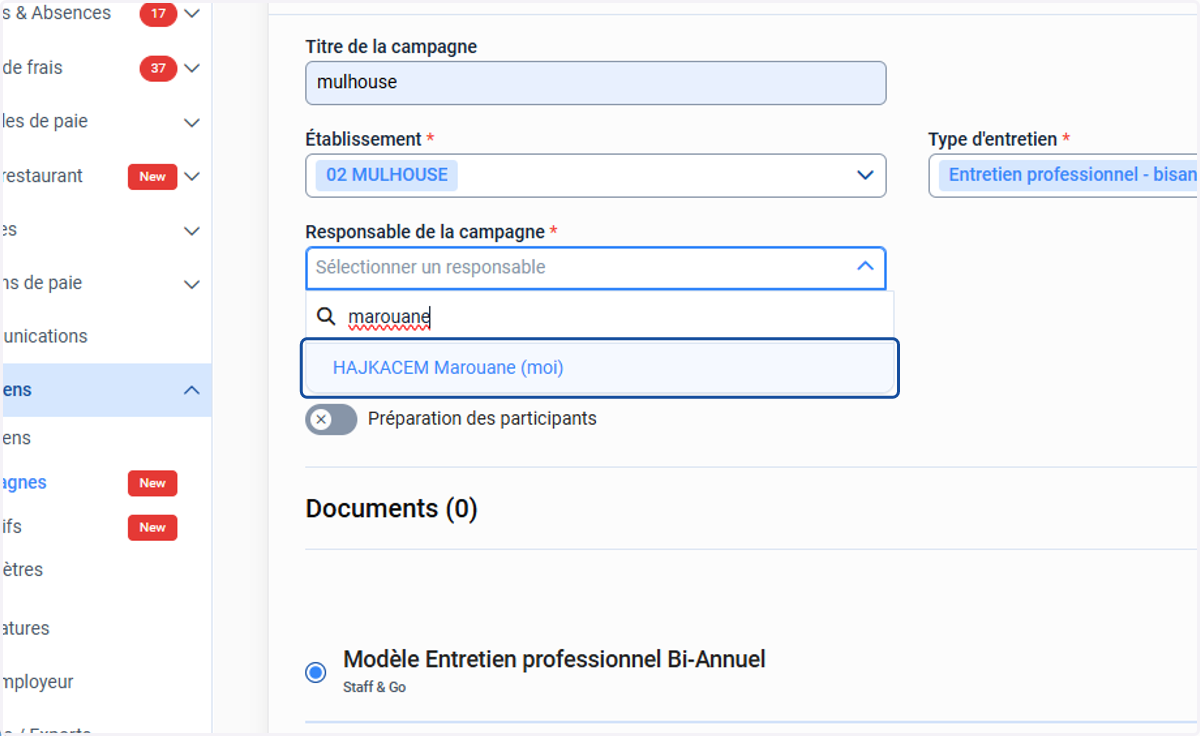Click the red 37 notification badge
The width and height of the screenshot is (1200, 736).
pyautogui.click(x=158, y=68)
